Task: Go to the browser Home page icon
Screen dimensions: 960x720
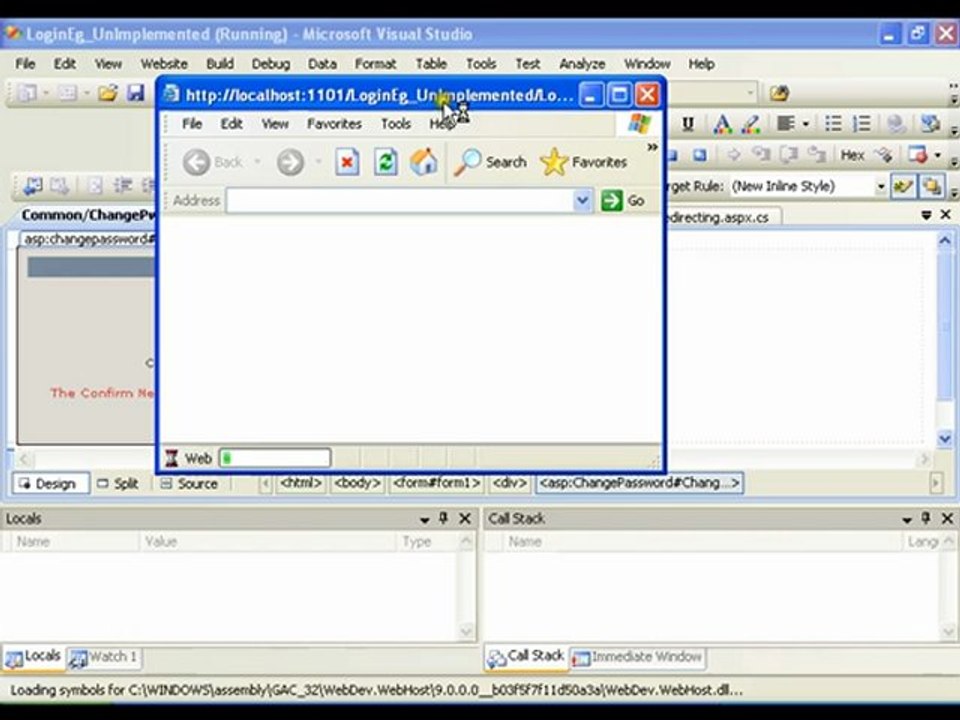Action: pos(423,162)
